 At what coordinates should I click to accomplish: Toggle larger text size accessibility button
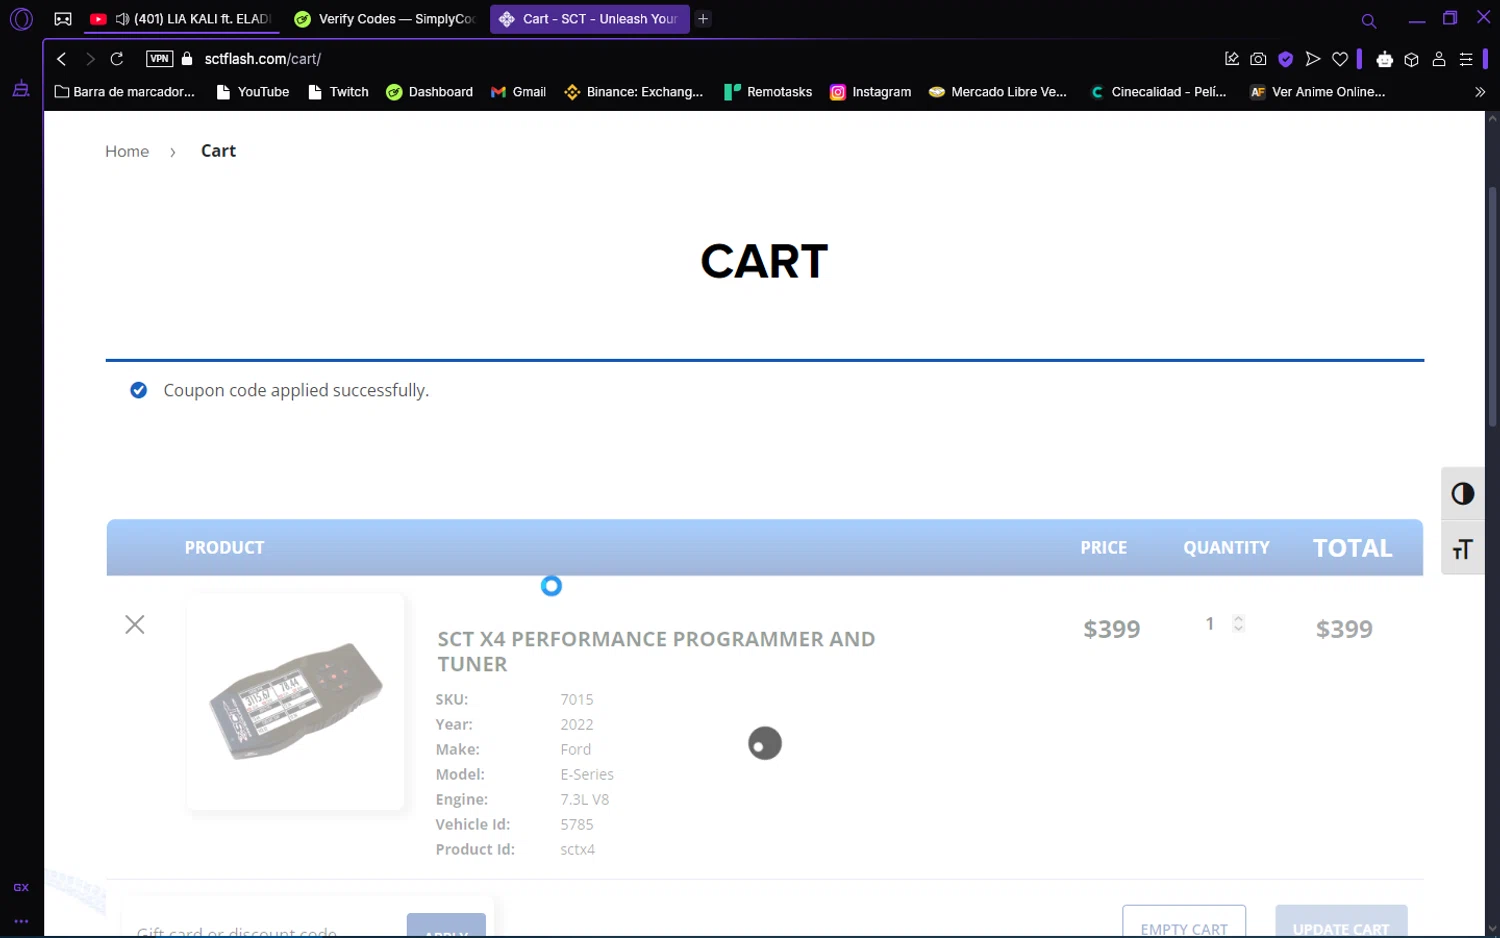tap(1463, 549)
